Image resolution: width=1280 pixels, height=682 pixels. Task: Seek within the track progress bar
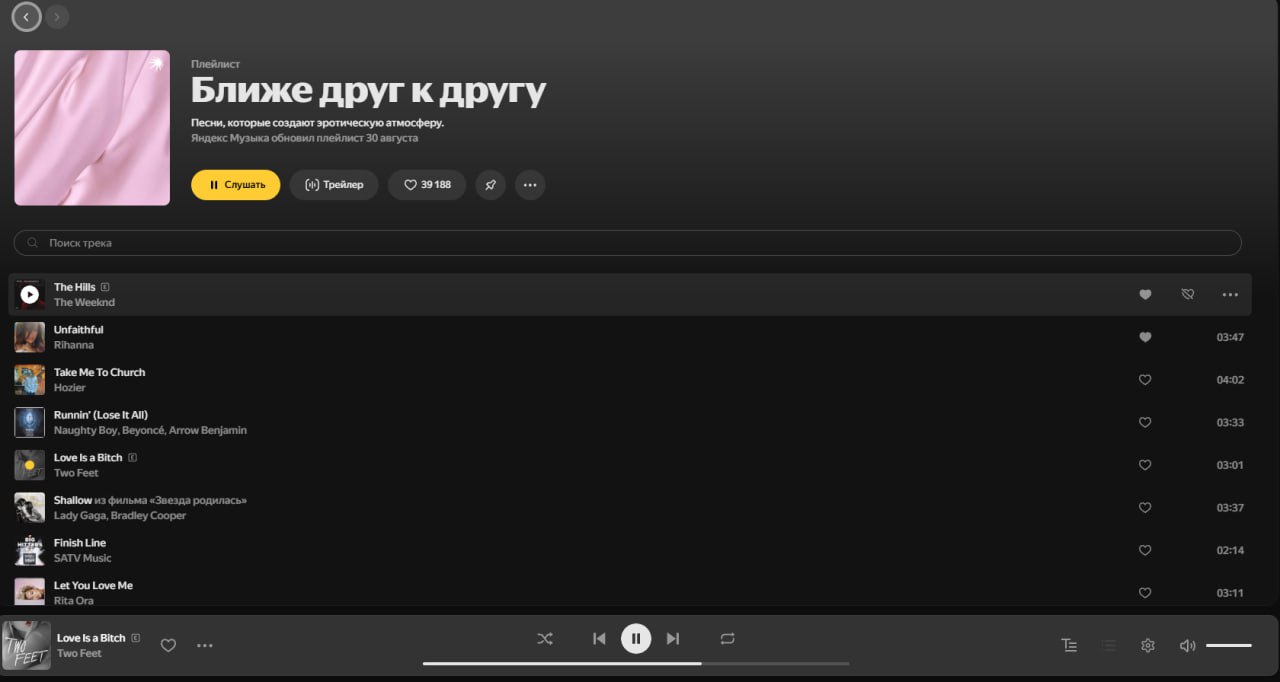click(636, 663)
